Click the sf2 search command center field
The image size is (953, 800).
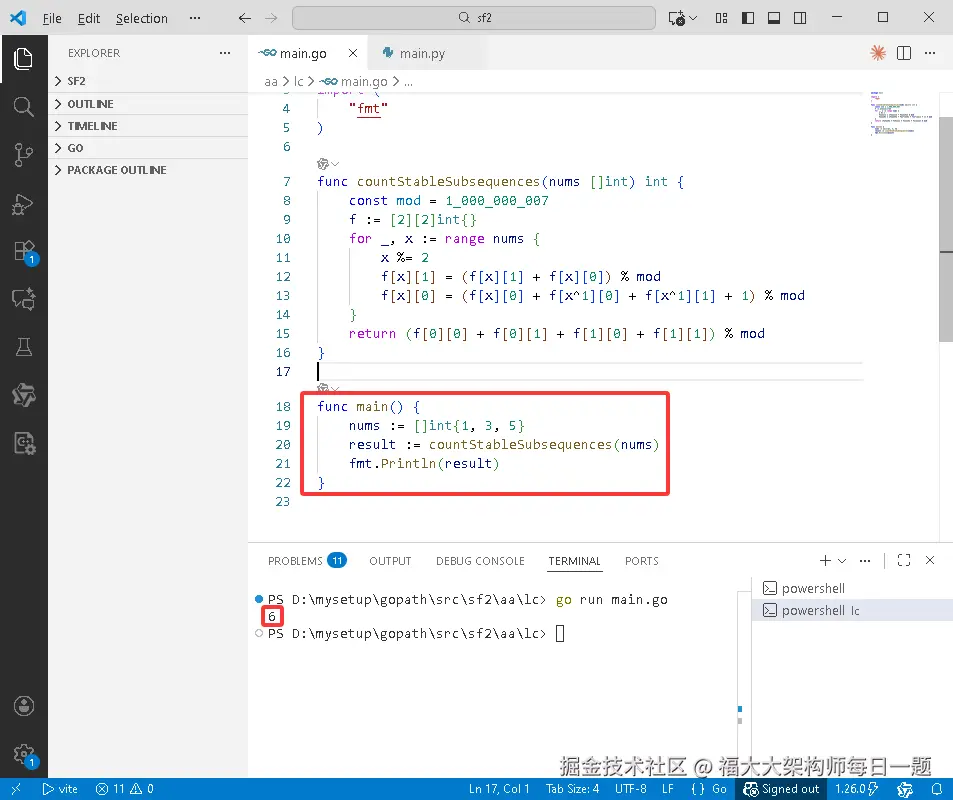coord(474,18)
